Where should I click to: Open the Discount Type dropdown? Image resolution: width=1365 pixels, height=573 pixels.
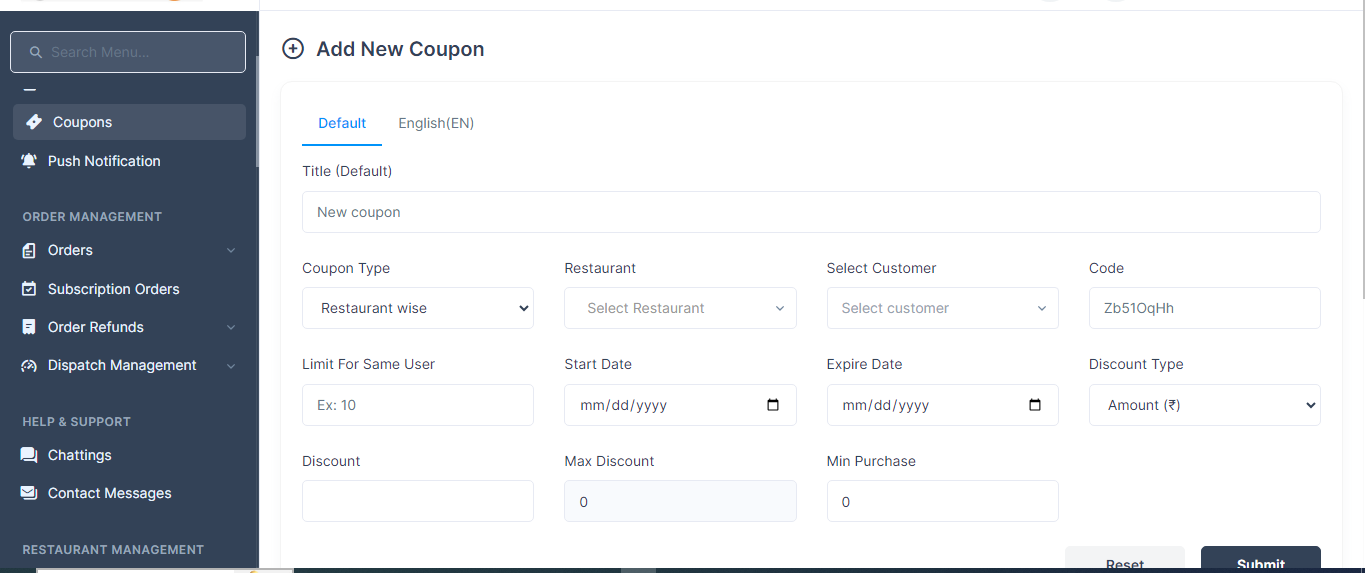tap(1204, 405)
